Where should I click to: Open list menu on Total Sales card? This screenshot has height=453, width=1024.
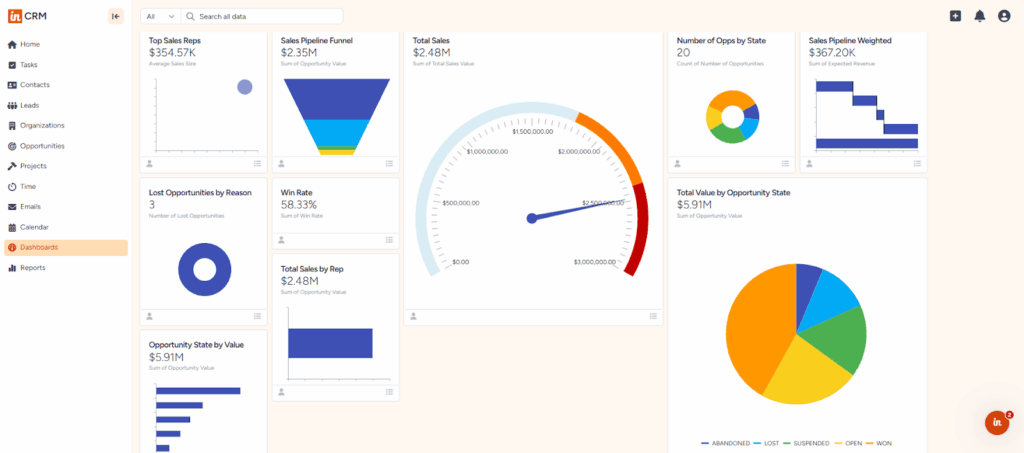654,316
